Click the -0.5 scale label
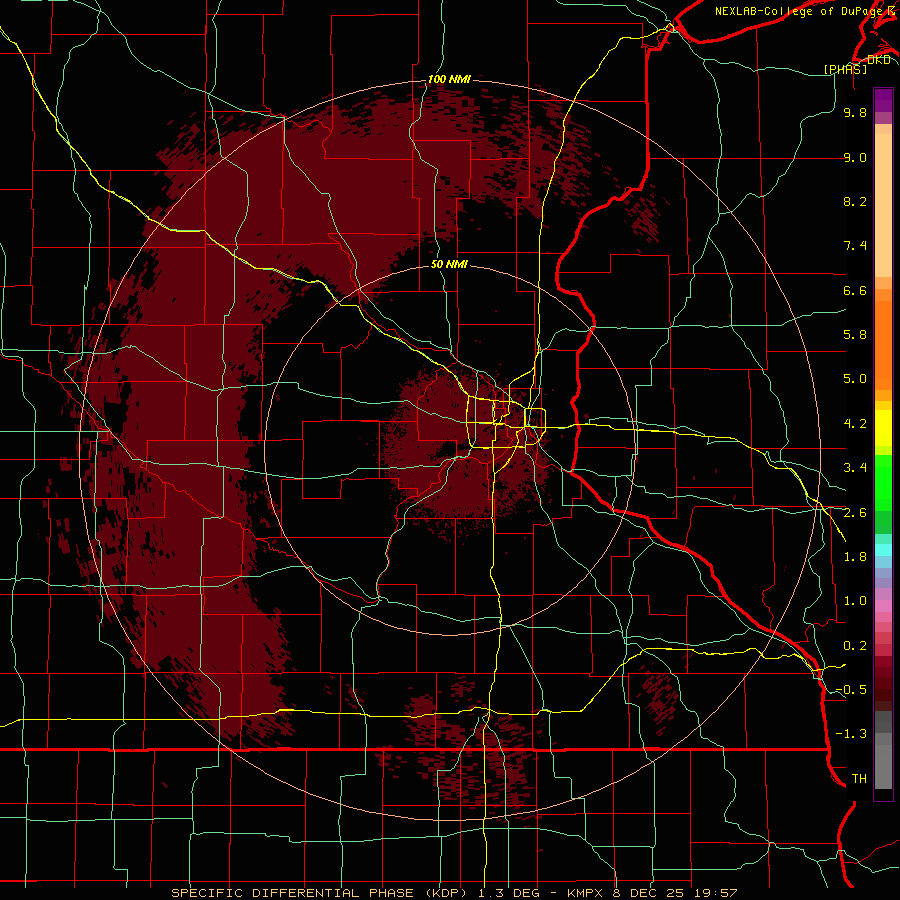The width and height of the screenshot is (900, 900). (851, 690)
